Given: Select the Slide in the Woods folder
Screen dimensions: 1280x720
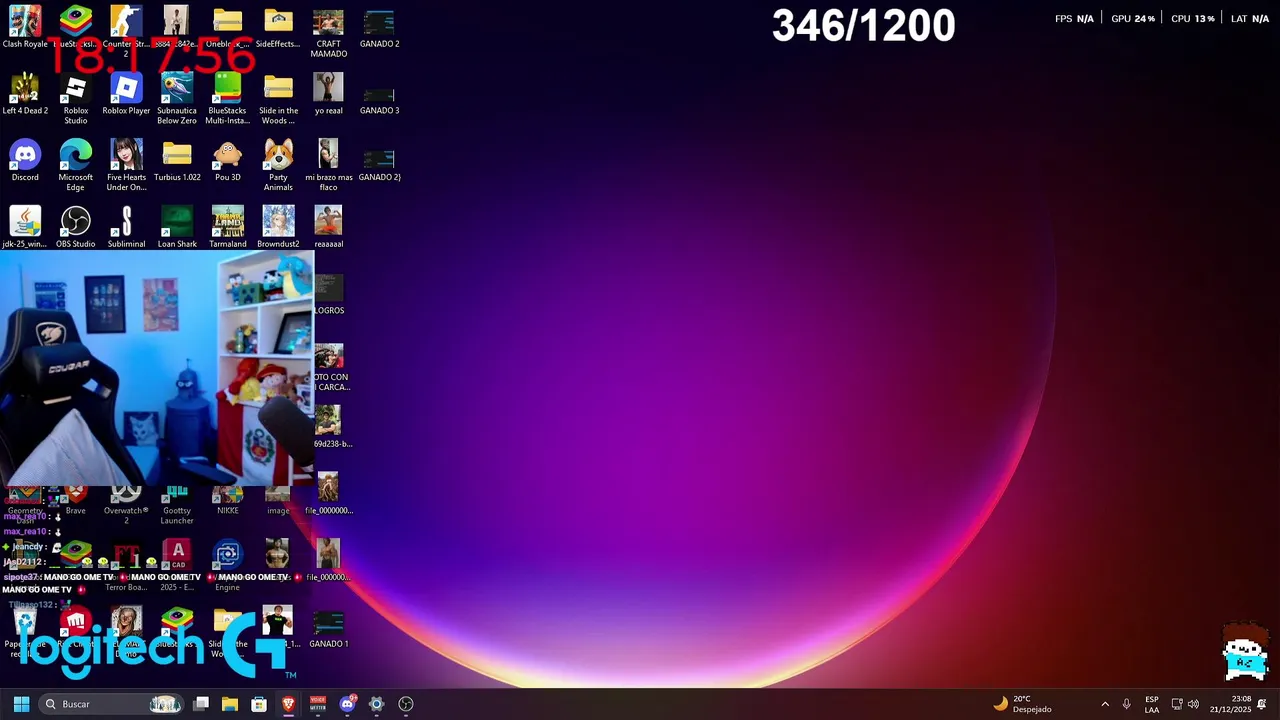Looking at the screenshot, I should tap(278, 98).
